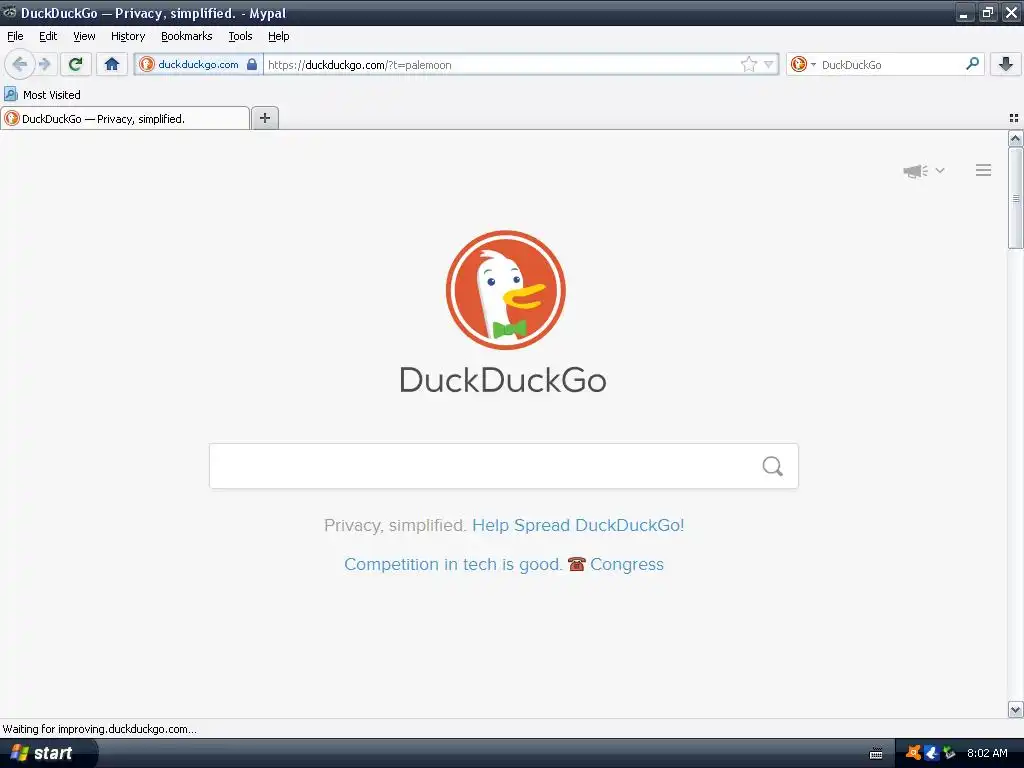The height and width of the screenshot is (768, 1024).
Task: Click the vertical scrollbar thumb
Action: pos(1015,198)
